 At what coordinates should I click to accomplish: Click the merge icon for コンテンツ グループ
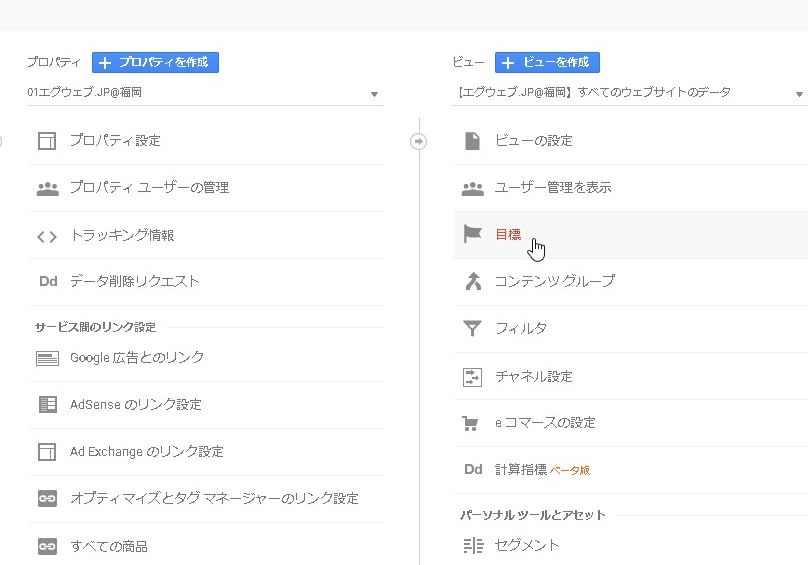(x=473, y=281)
